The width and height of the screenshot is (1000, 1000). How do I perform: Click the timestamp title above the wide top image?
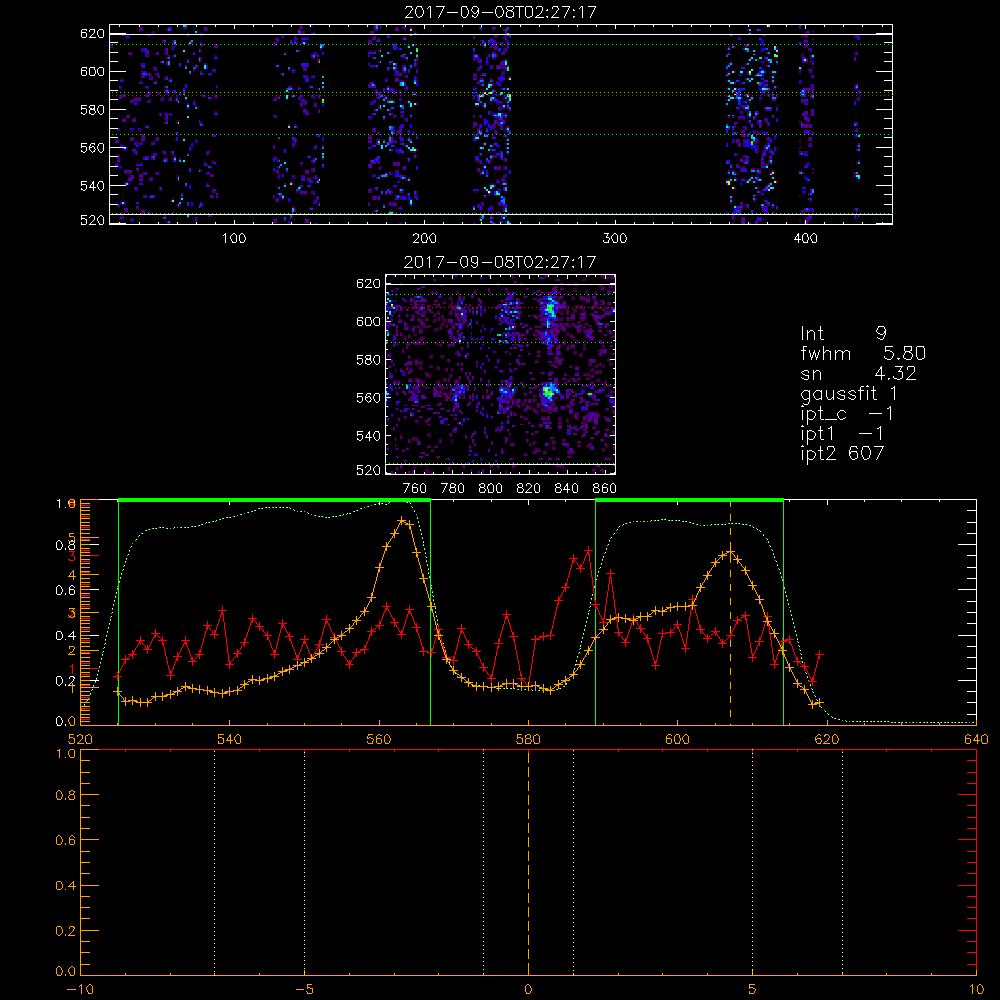point(501,12)
